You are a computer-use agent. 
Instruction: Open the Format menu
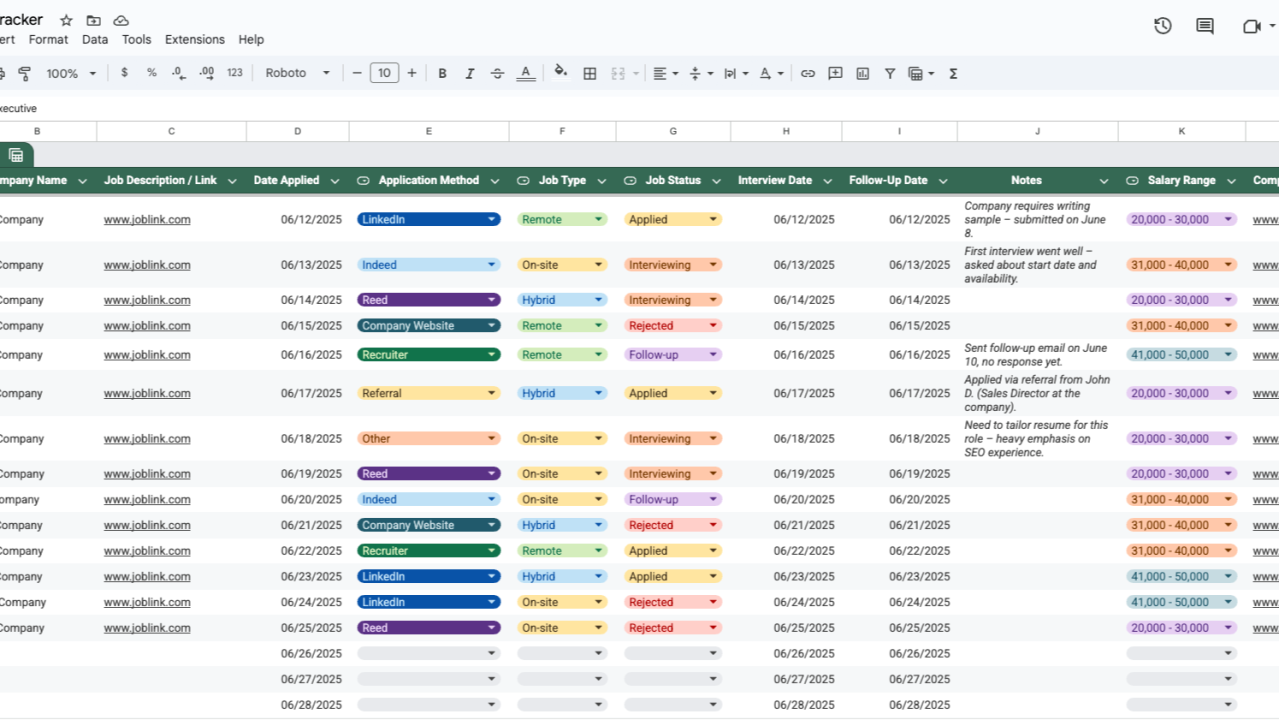[x=48, y=40]
